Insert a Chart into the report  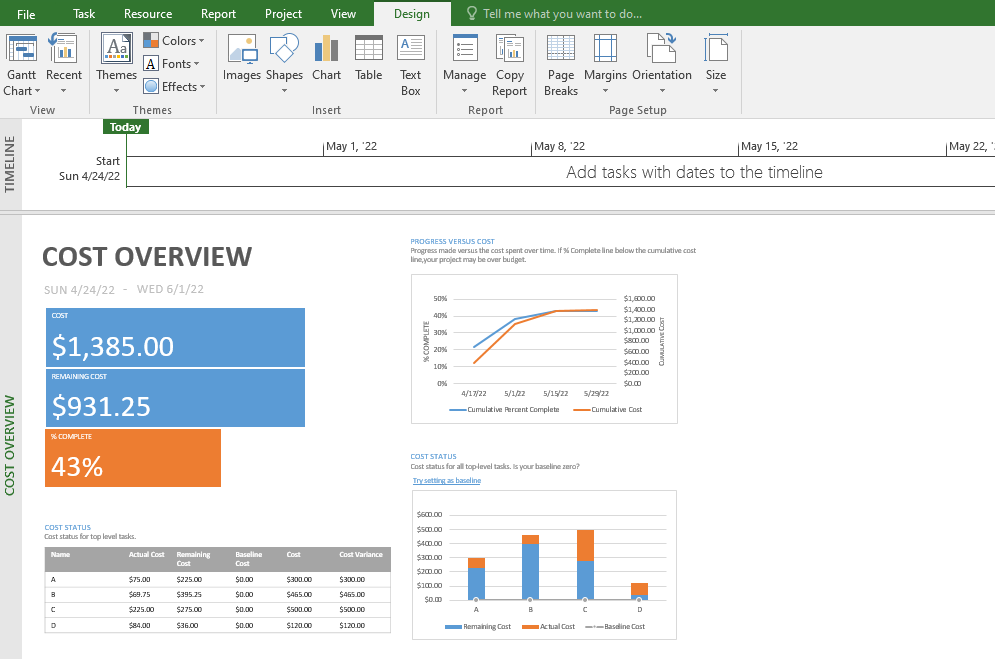coord(326,62)
